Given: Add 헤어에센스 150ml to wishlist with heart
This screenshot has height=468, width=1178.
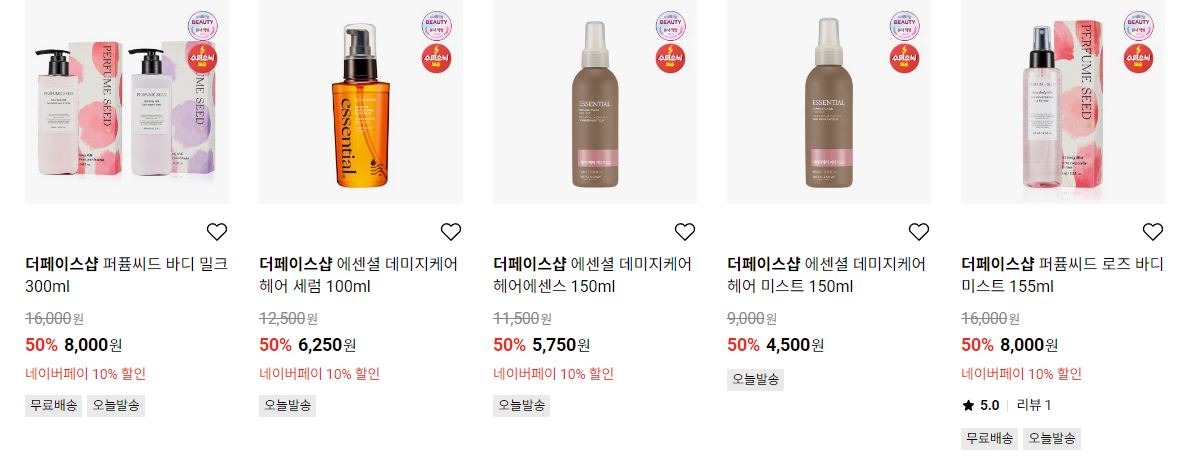Looking at the screenshot, I should pos(684,232).
